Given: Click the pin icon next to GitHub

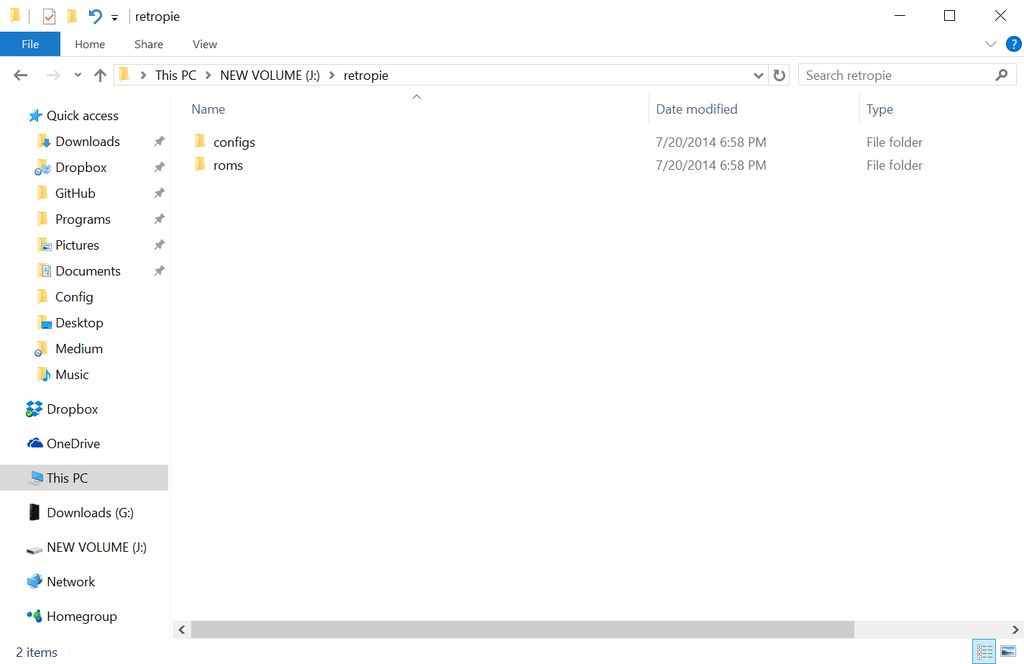Looking at the screenshot, I should 159,193.
